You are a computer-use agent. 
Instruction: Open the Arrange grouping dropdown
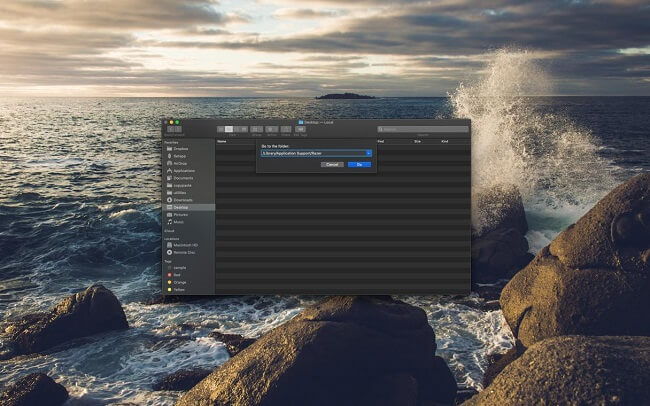(257, 129)
